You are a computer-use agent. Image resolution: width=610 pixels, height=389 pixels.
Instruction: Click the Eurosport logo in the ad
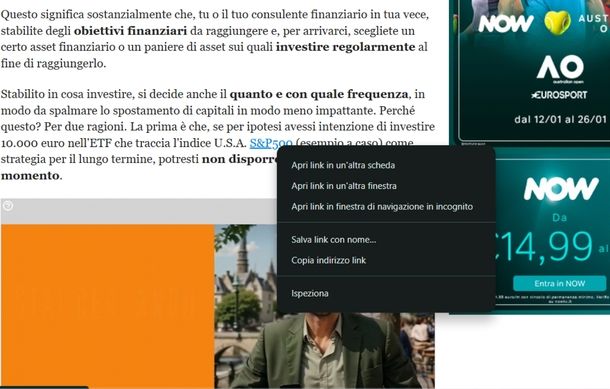pos(559,95)
